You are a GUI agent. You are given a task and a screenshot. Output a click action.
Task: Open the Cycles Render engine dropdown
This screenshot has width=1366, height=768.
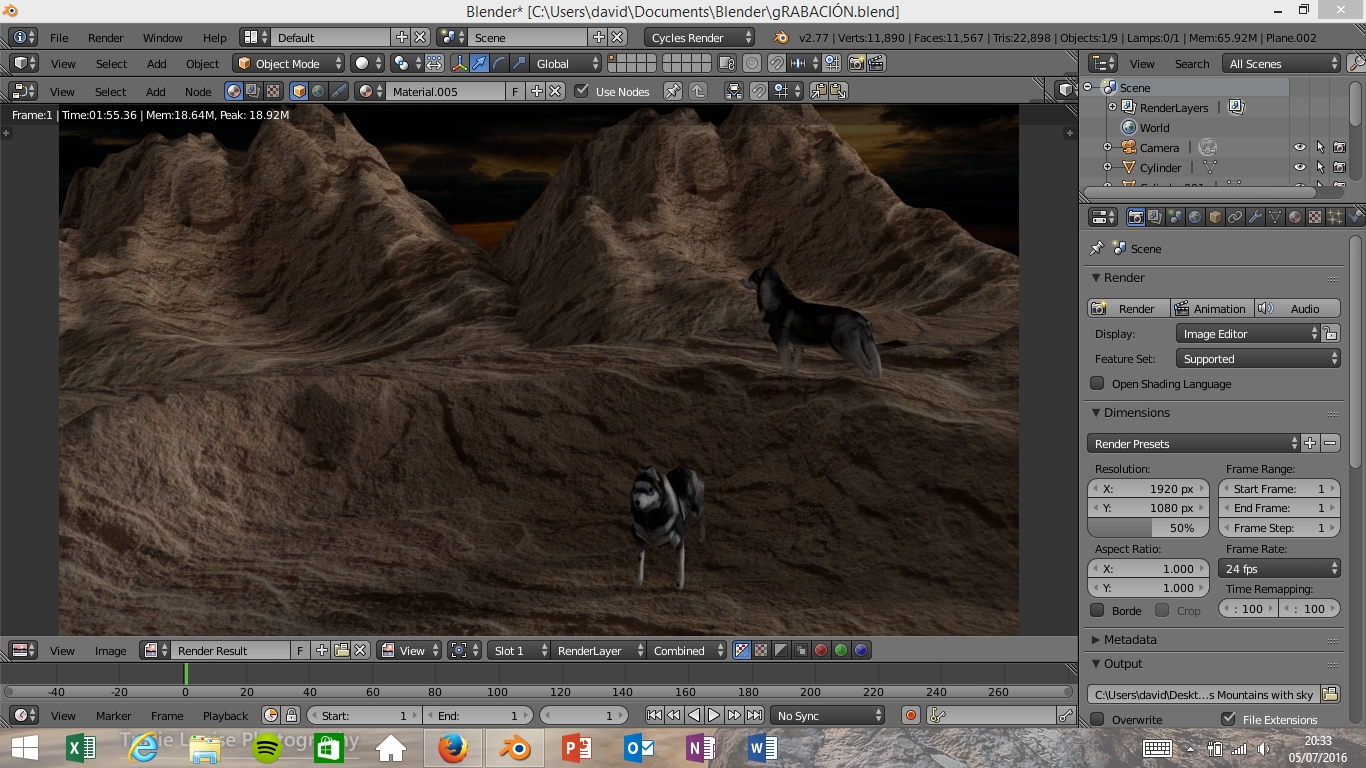699,38
